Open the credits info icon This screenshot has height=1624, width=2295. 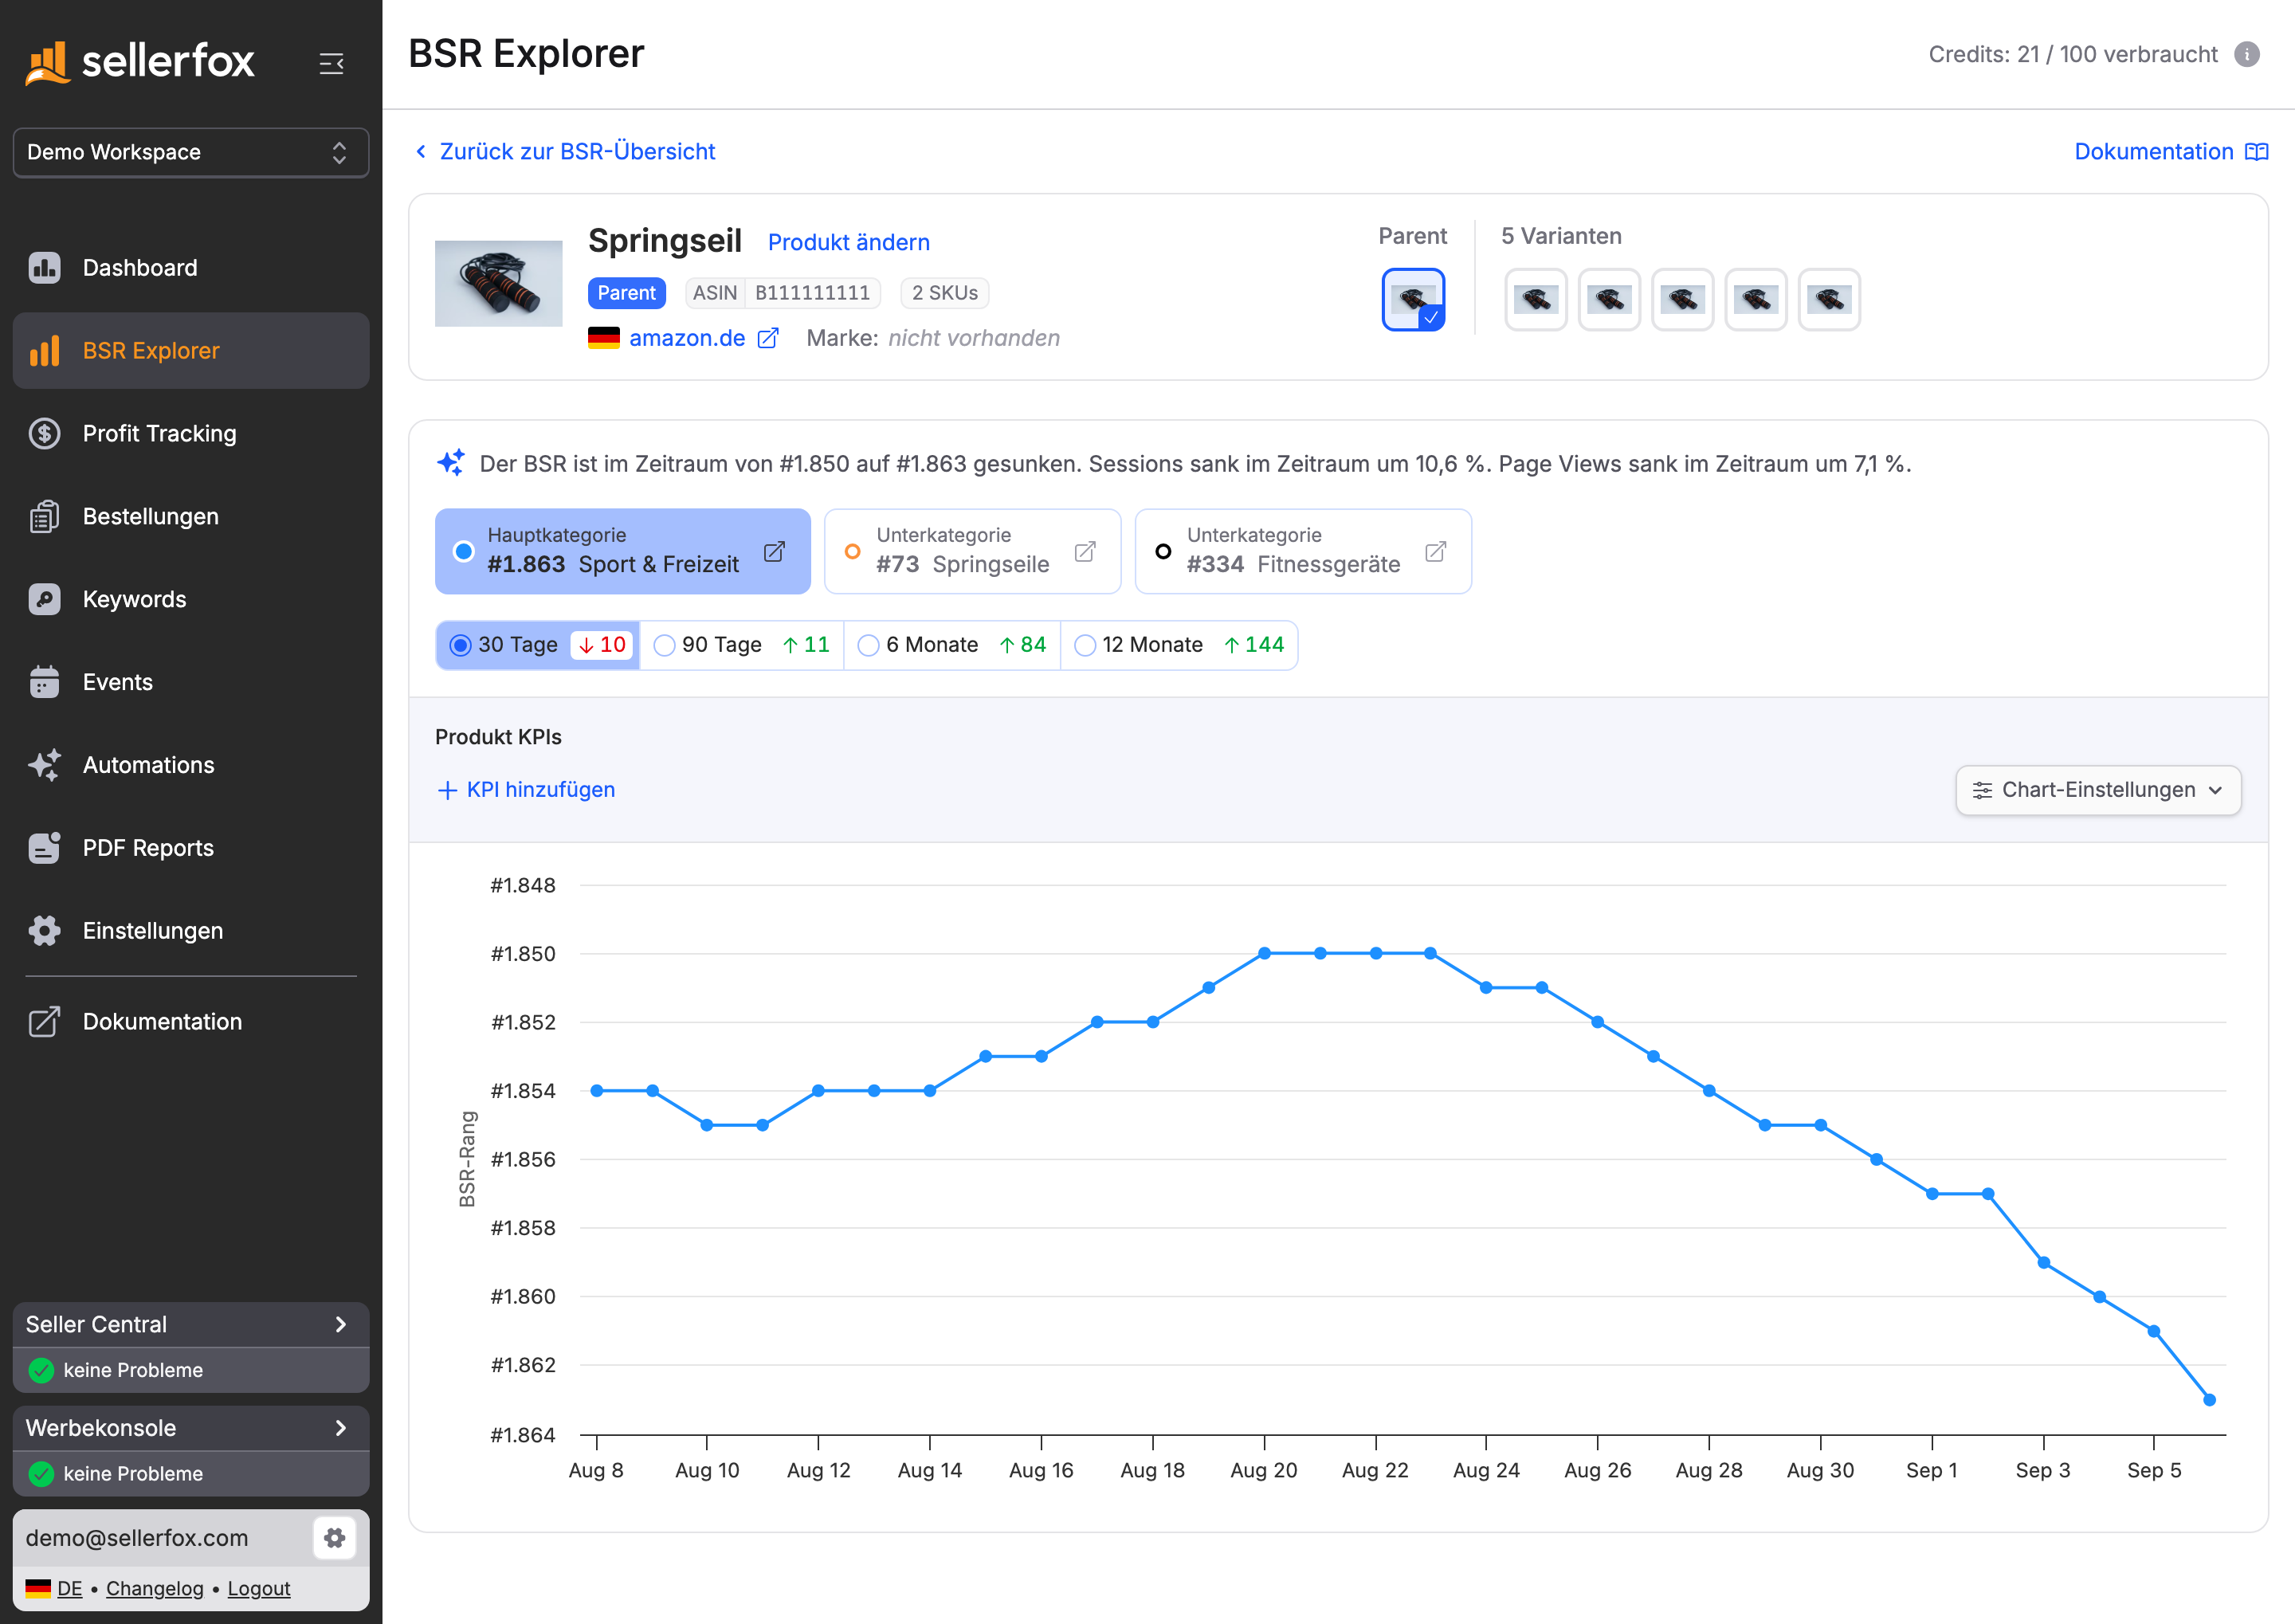(x=2246, y=54)
